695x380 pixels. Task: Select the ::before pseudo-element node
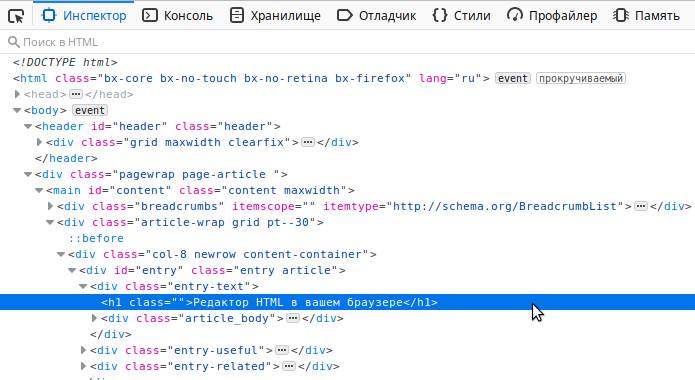[x=96, y=238]
